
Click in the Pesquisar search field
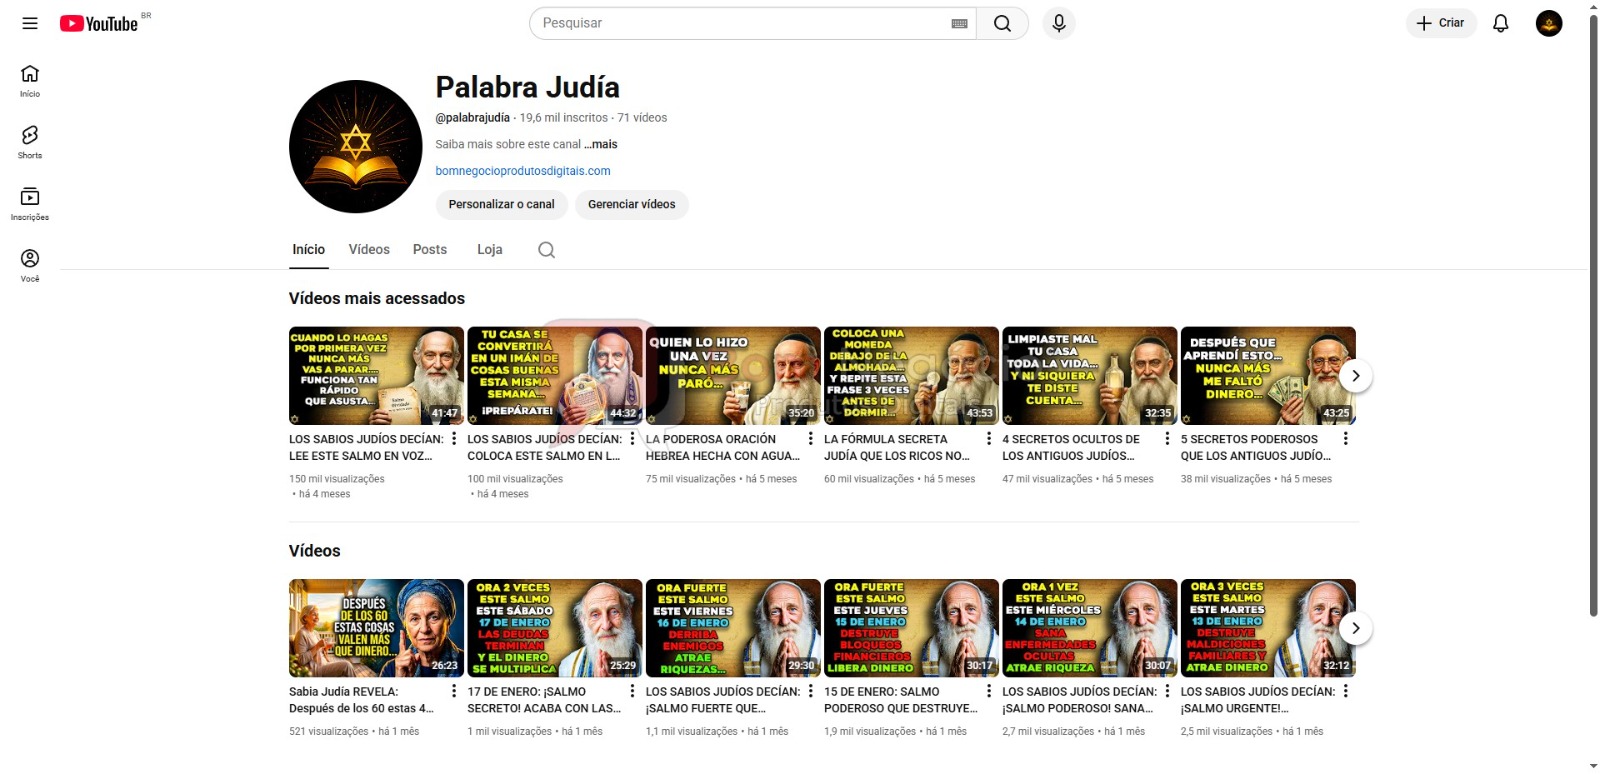[740, 23]
